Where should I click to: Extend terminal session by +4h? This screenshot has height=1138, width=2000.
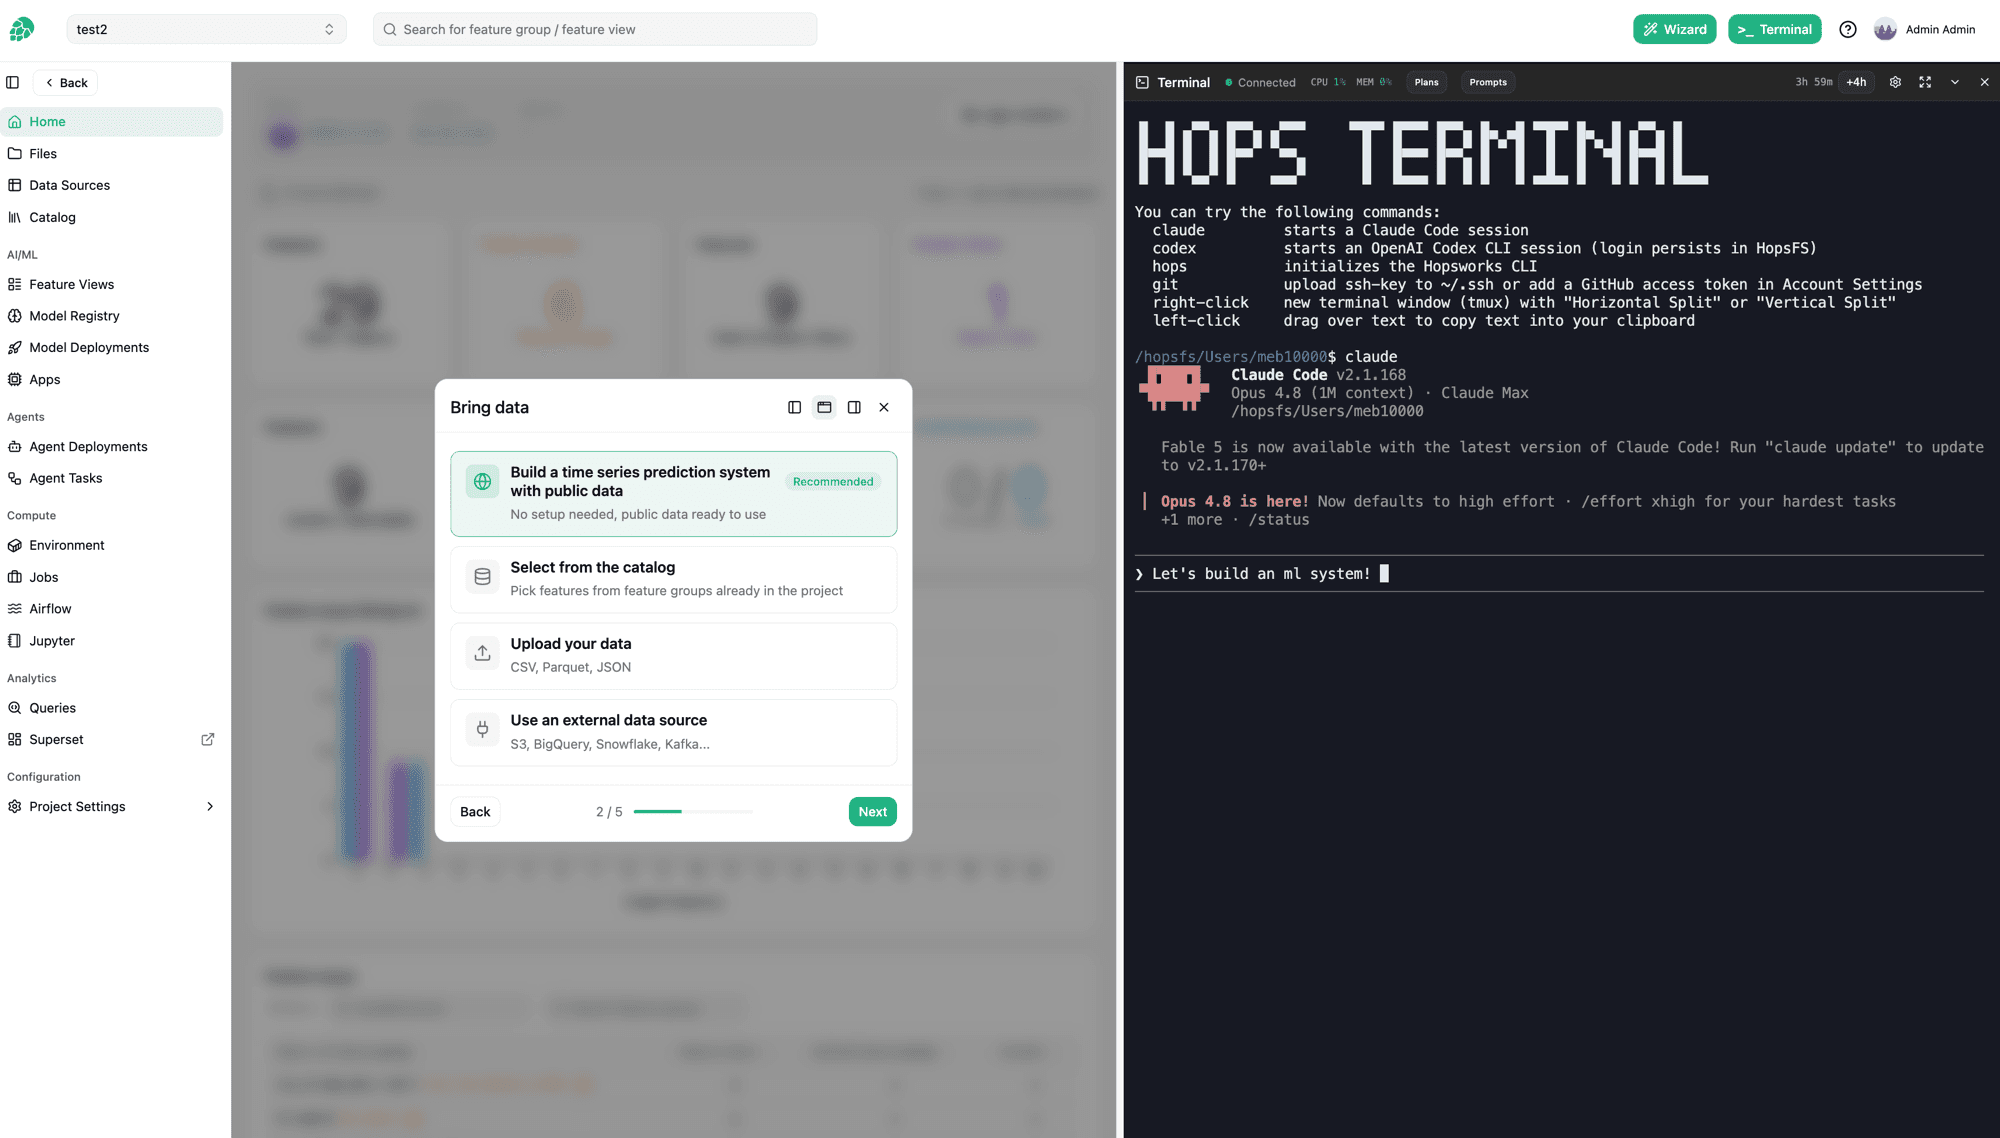[1856, 82]
